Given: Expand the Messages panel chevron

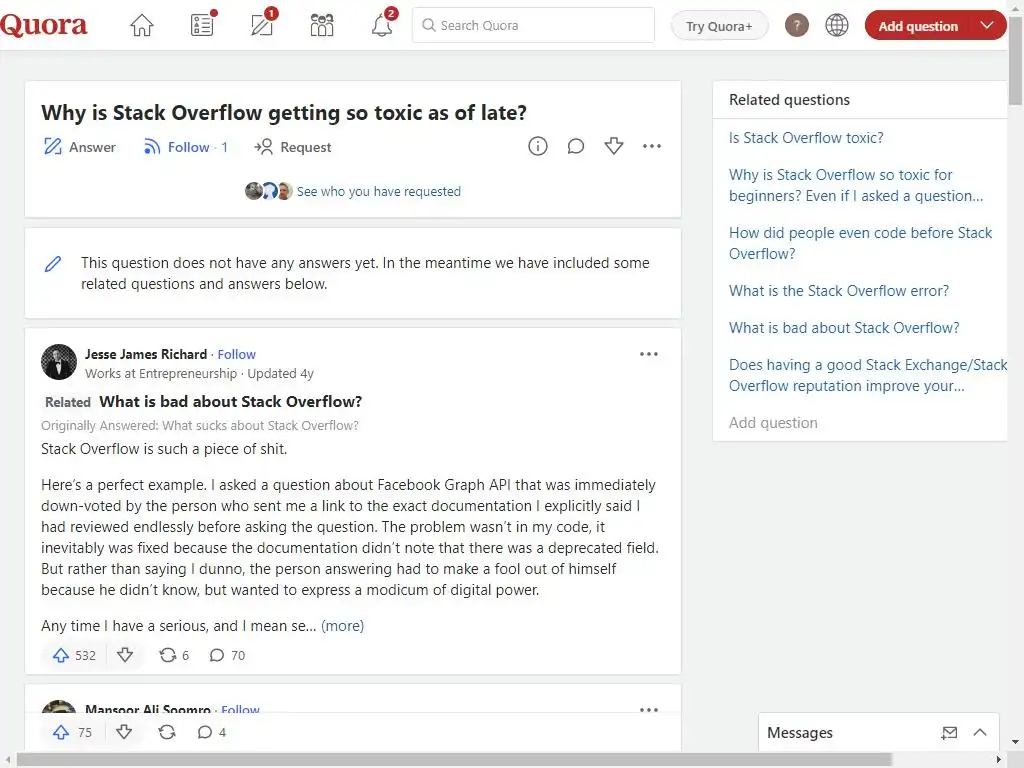Looking at the screenshot, I should point(980,732).
